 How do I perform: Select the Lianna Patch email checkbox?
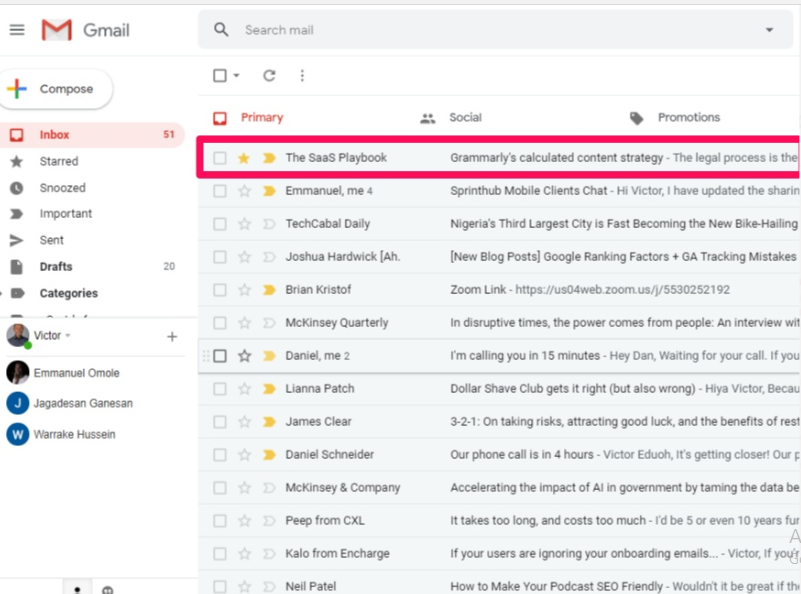220,389
